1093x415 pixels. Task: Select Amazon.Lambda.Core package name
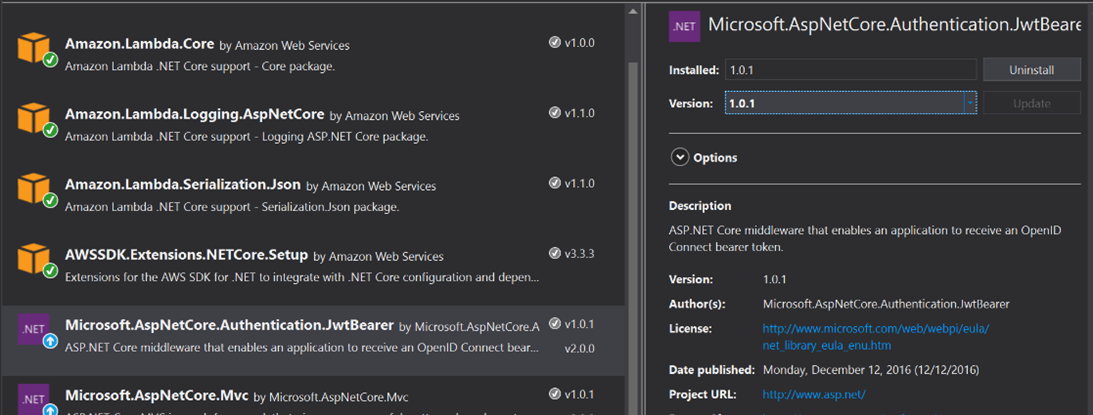(x=140, y=43)
